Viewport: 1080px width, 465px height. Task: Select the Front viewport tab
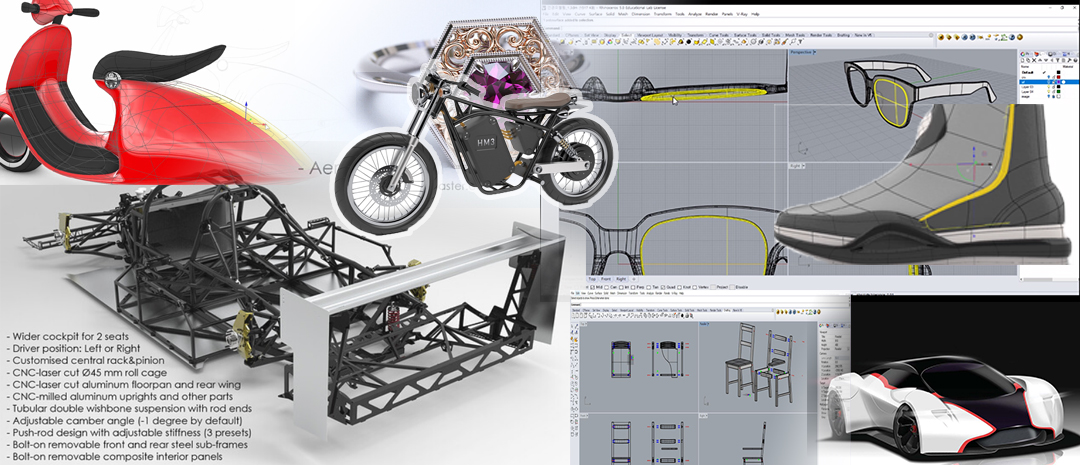coord(605,279)
